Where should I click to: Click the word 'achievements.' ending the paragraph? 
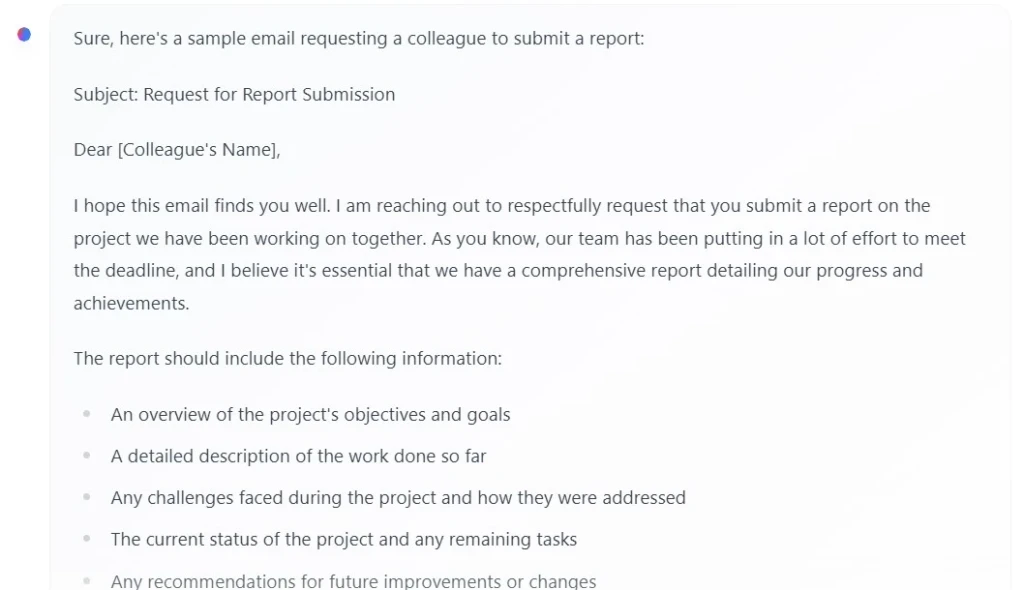(x=131, y=303)
